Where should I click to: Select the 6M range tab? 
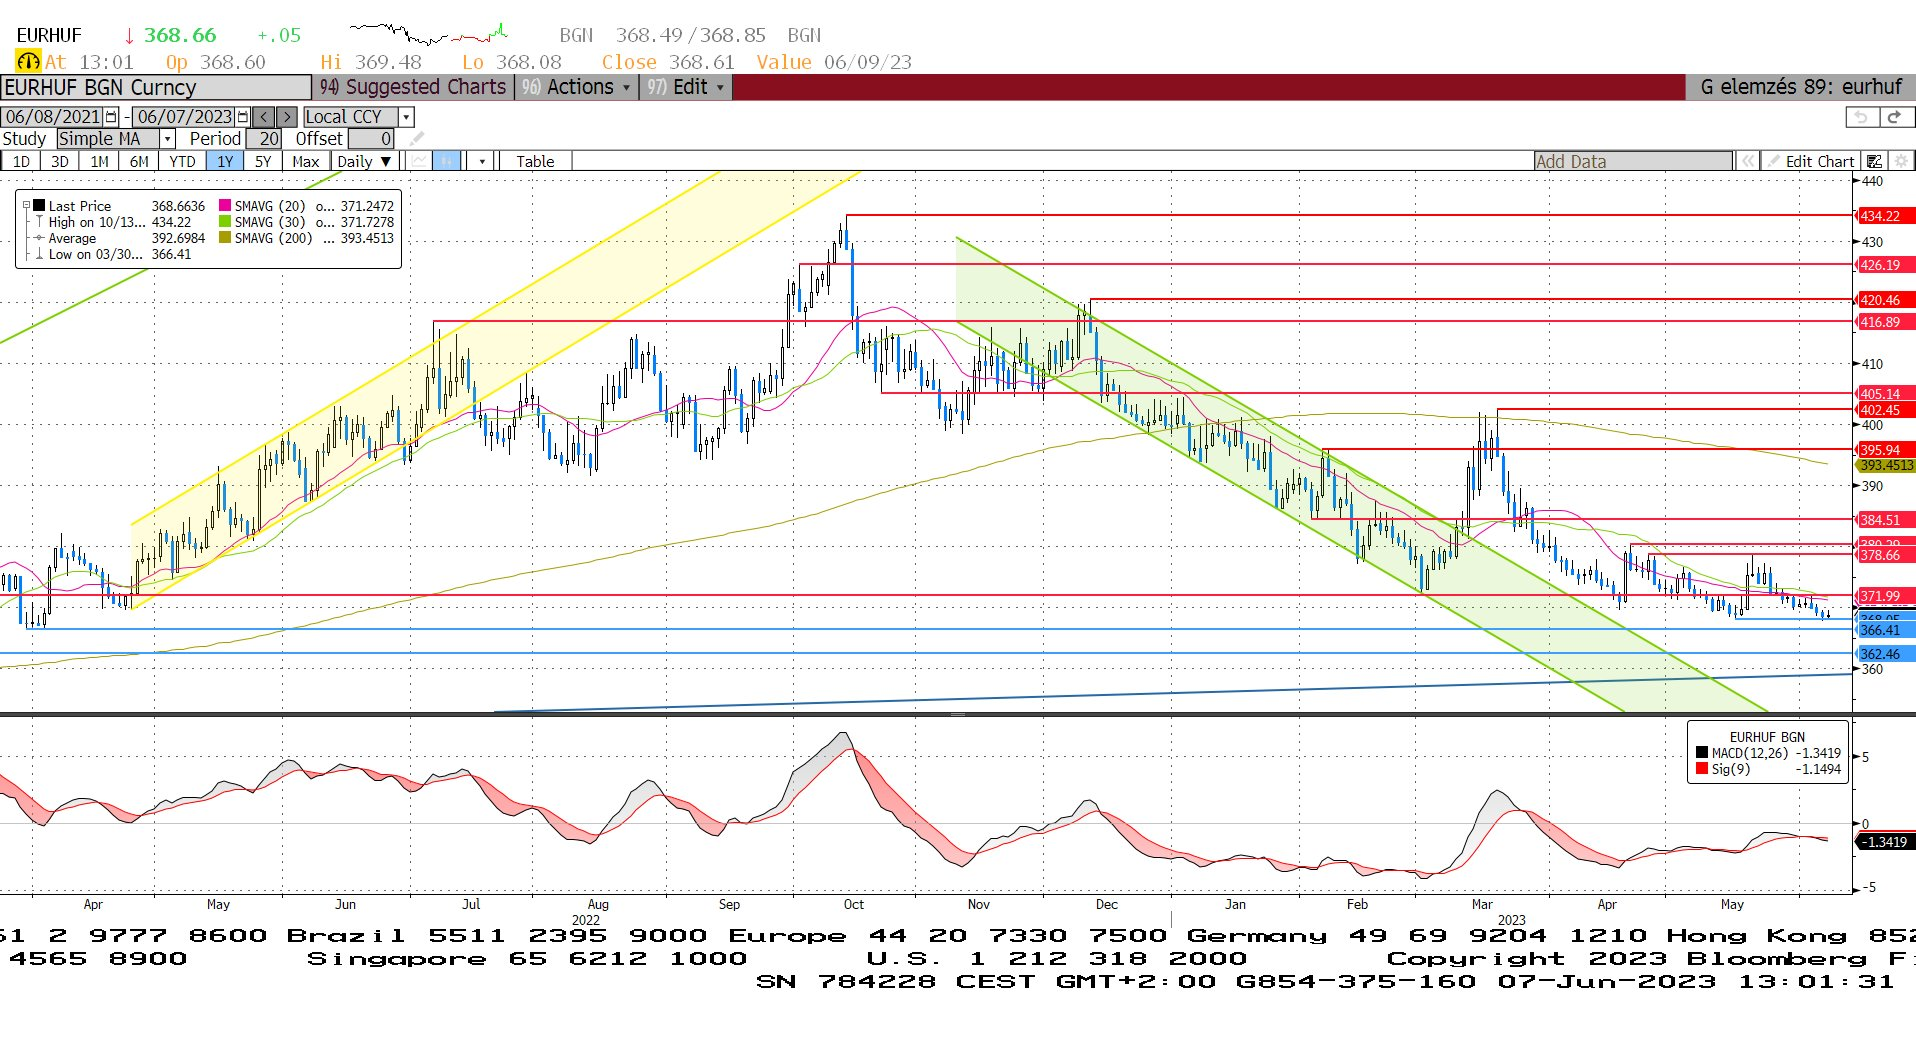pyautogui.click(x=139, y=161)
